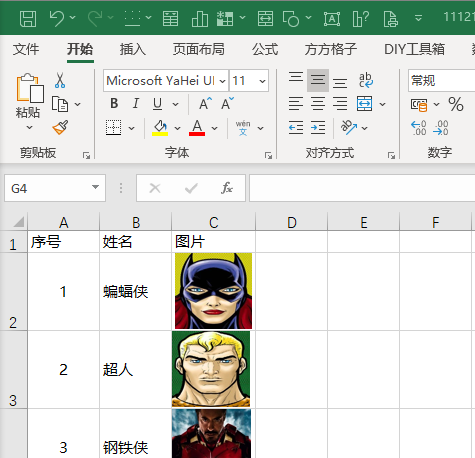
Task: Click the Save icon in quick access toolbar
Action: [28, 18]
